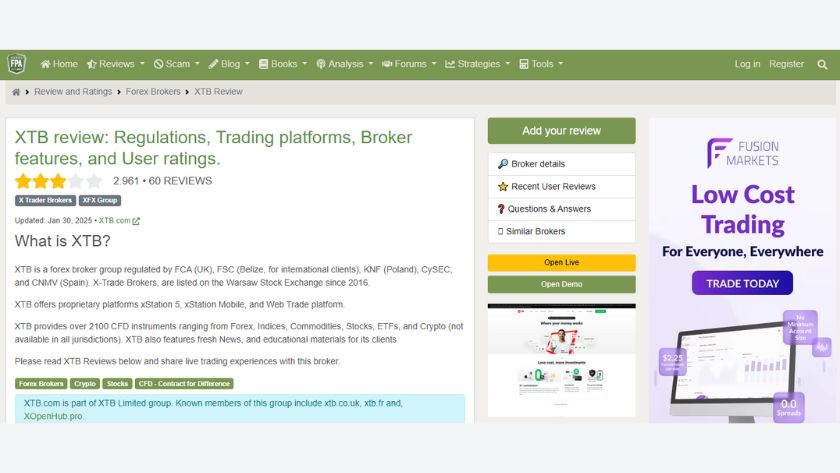
Task: Open Review and Ratings breadcrumb link
Action: pos(73,92)
